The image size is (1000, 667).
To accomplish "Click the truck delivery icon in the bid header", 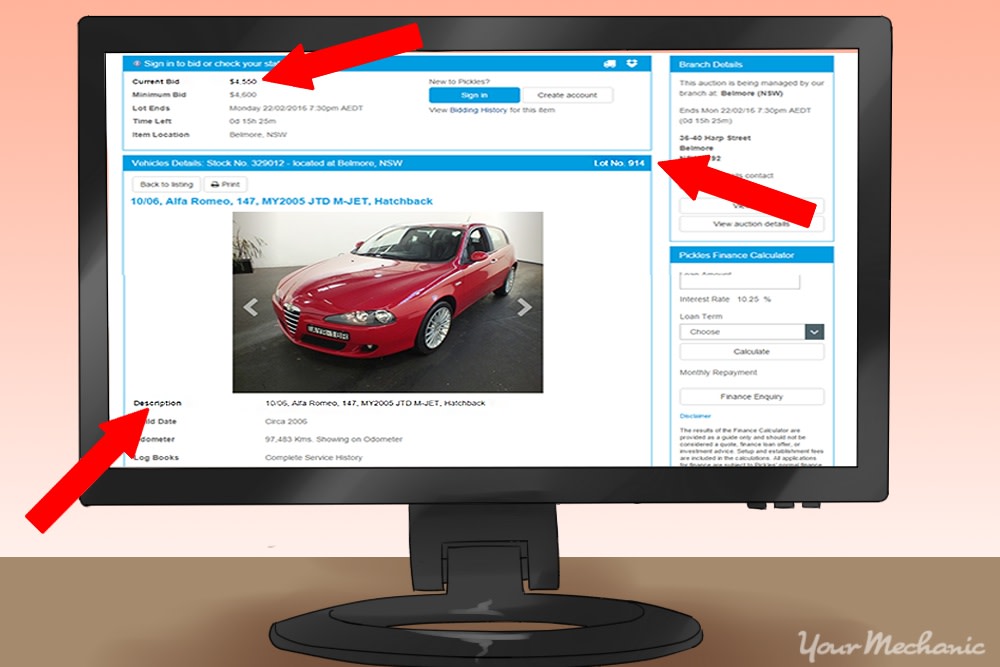I will (610, 64).
